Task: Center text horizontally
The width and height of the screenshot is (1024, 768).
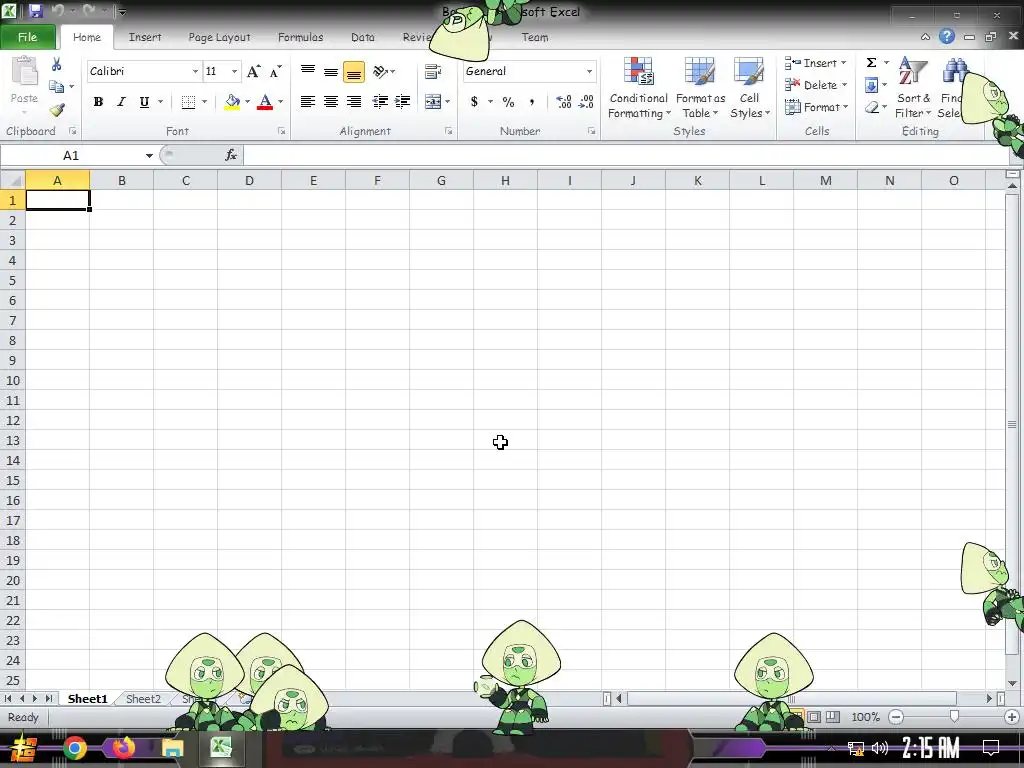Action: point(330,101)
